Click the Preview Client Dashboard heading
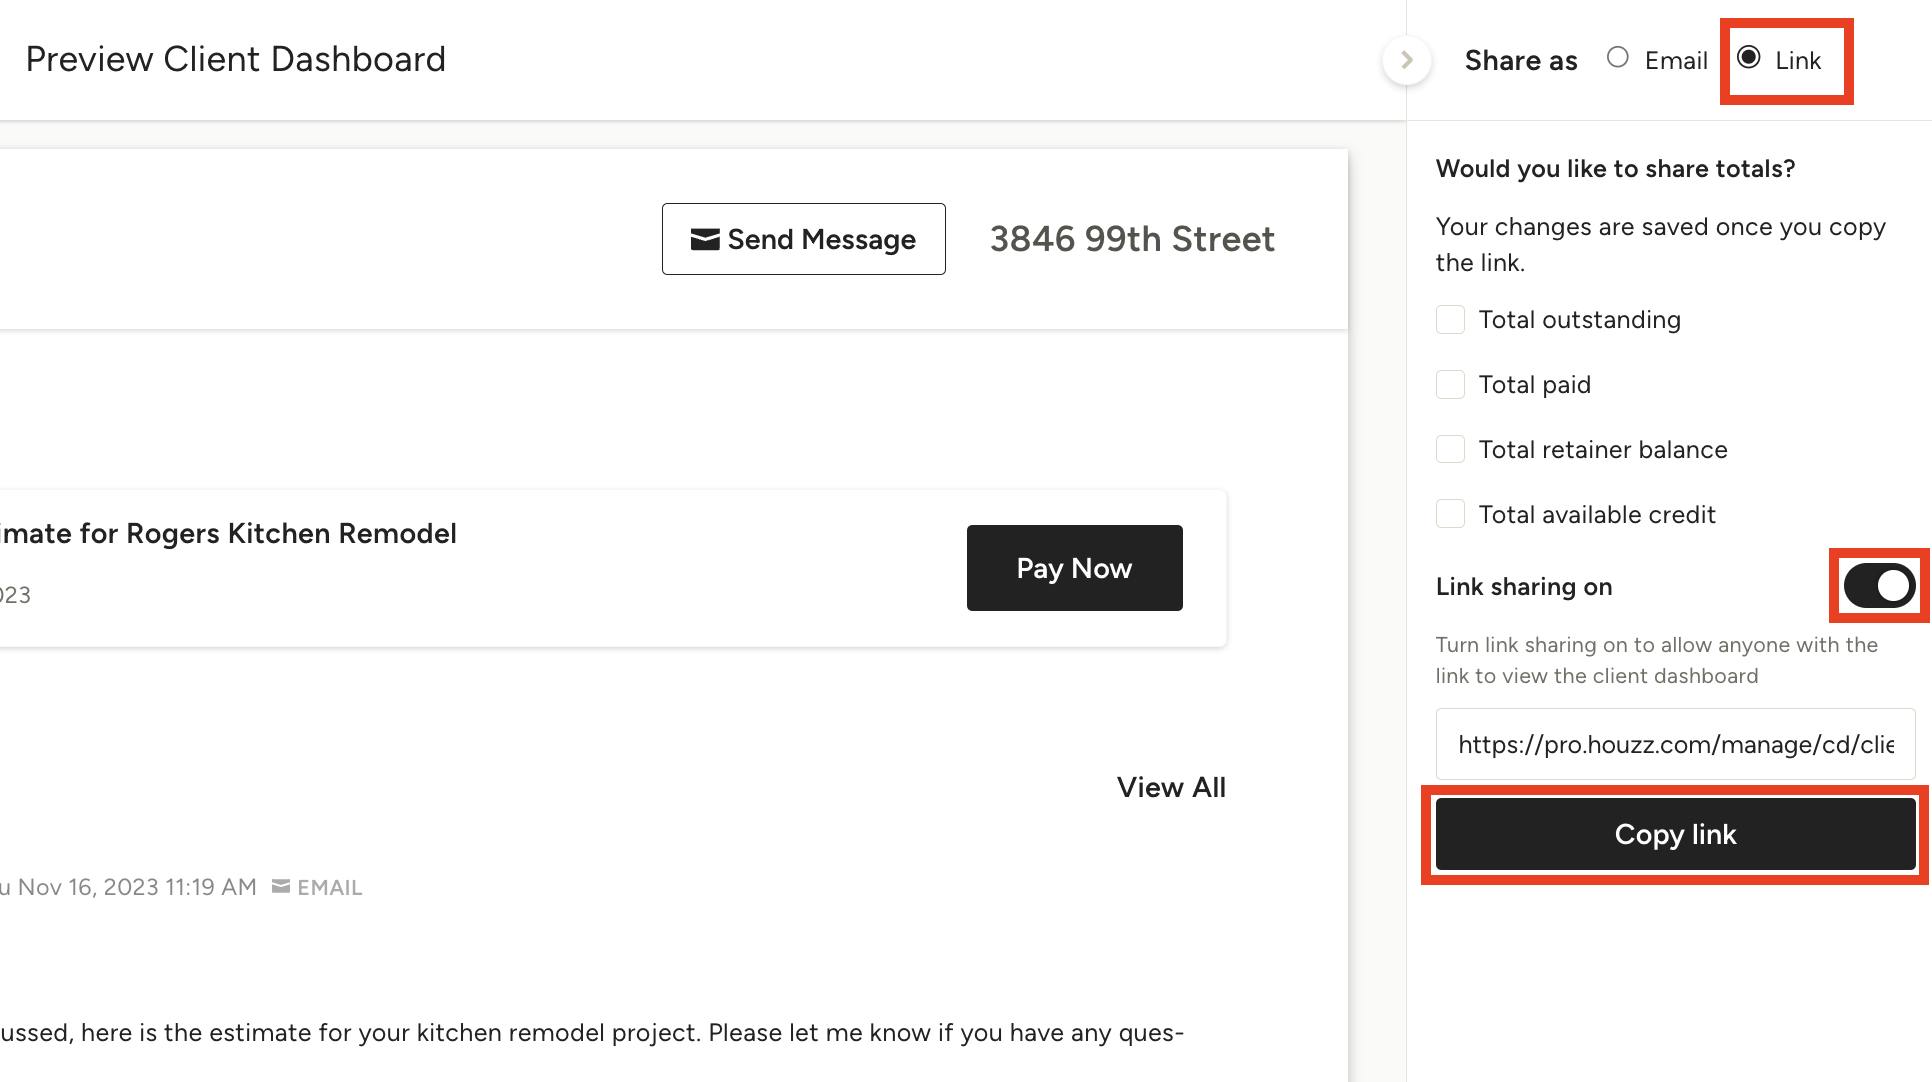1932x1082 pixels. [236, 59]
